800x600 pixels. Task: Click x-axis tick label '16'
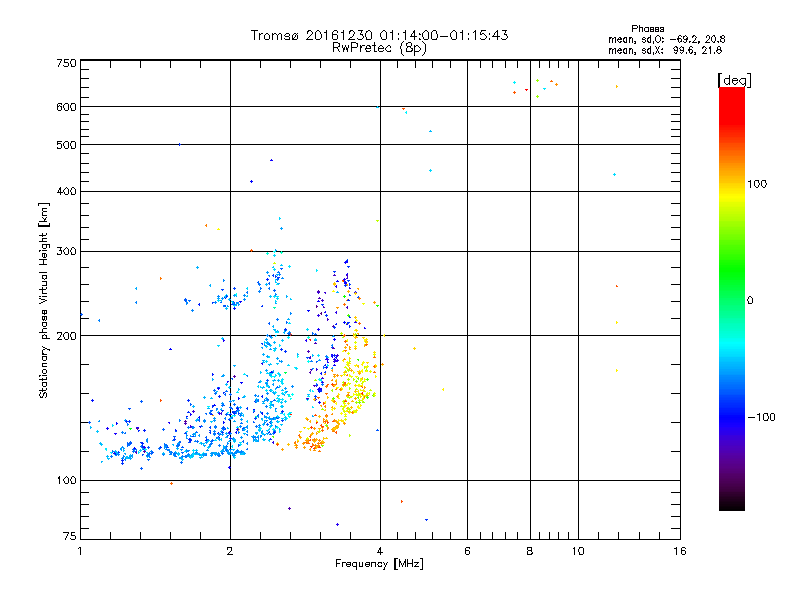pyautogui.click(x=680, y=551)
